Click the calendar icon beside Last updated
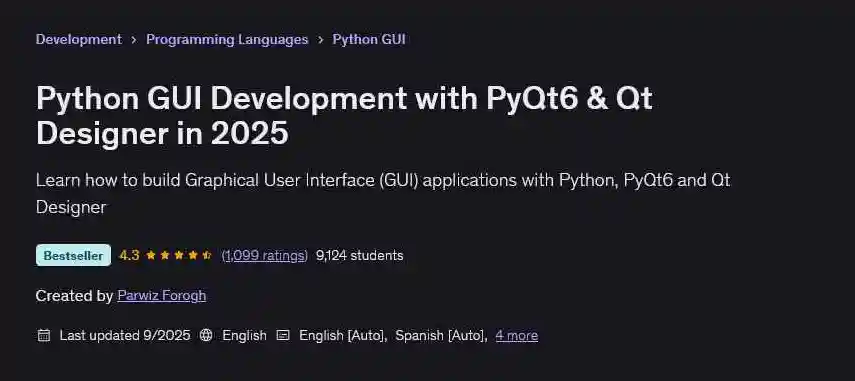The image size is (855, 381). pos(44,335)
